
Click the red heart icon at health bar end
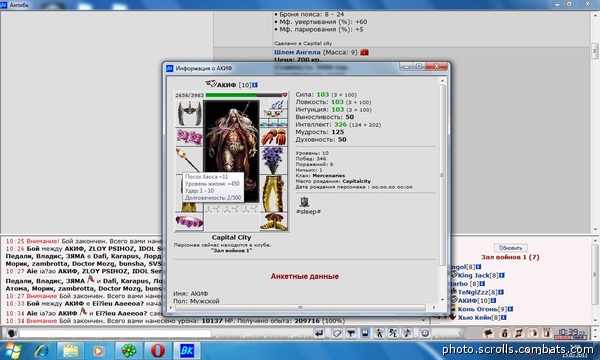[x=285, y=95]
